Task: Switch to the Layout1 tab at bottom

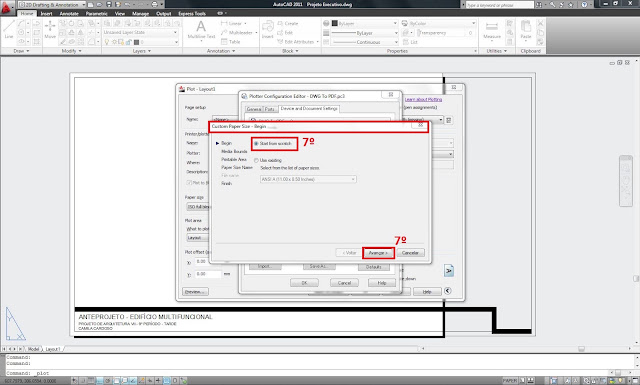Action: point(53,349)
